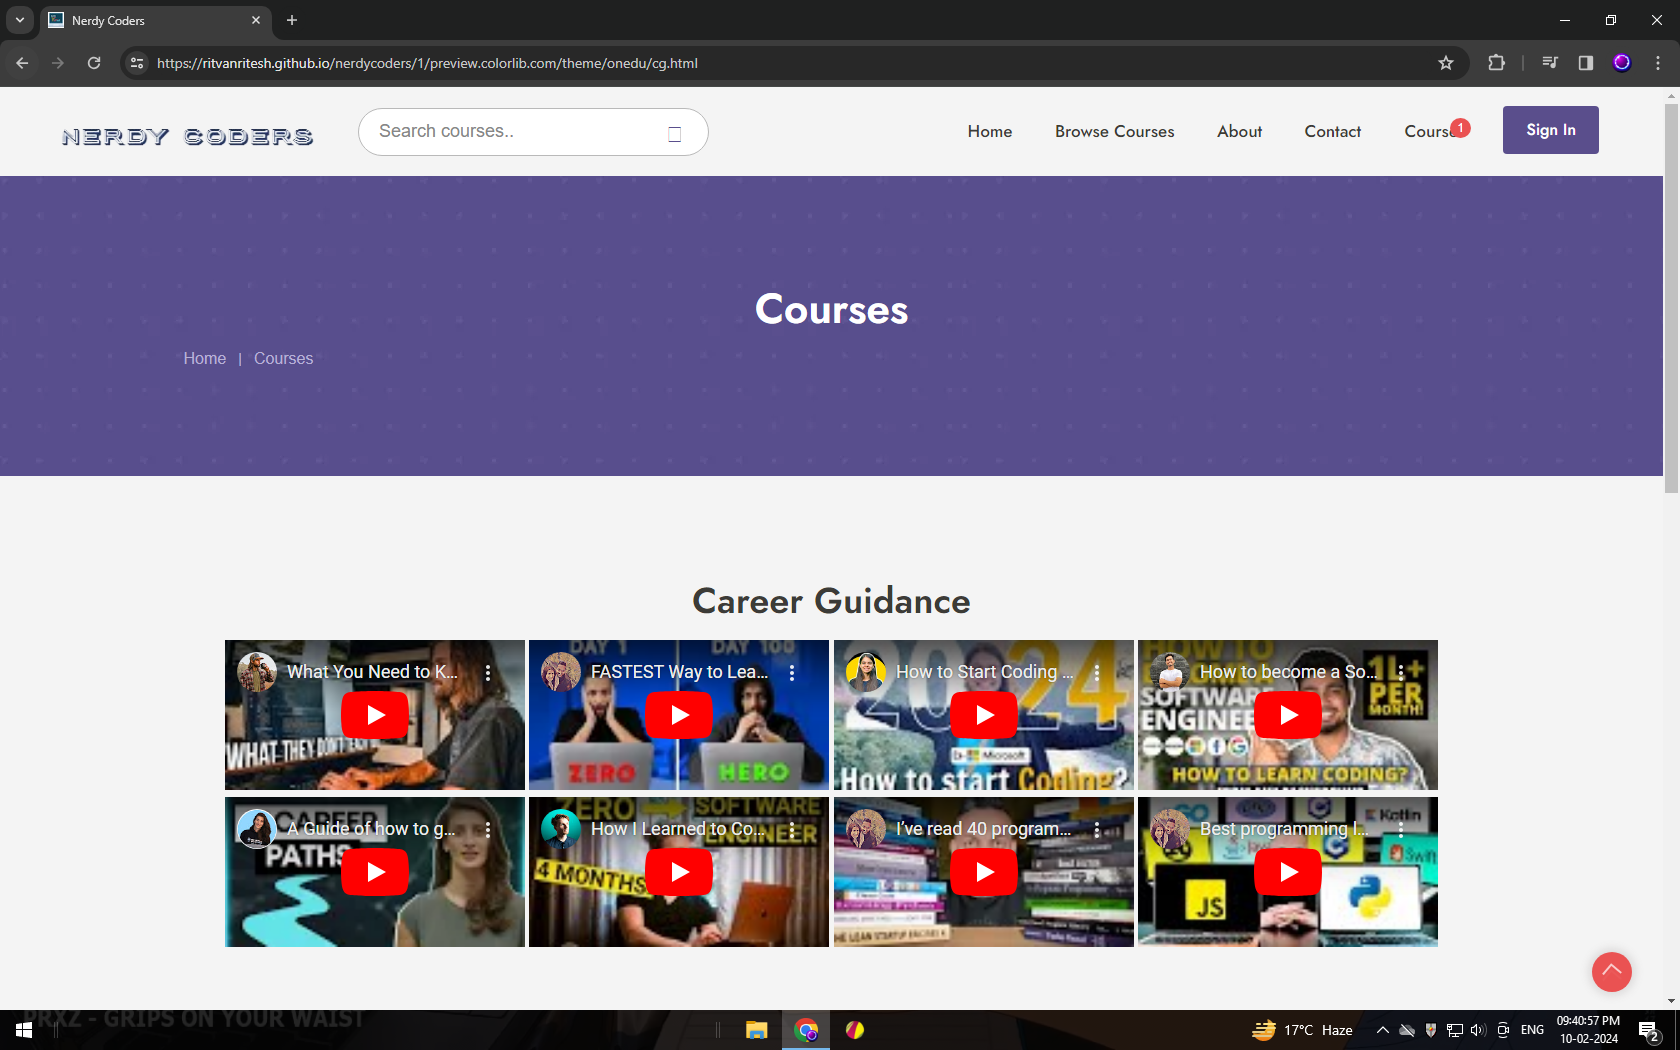The width and height of the screenshot is (1680, 1050).
Task: Play the 'How to become a So...' video
Action: coord(1288,715)
